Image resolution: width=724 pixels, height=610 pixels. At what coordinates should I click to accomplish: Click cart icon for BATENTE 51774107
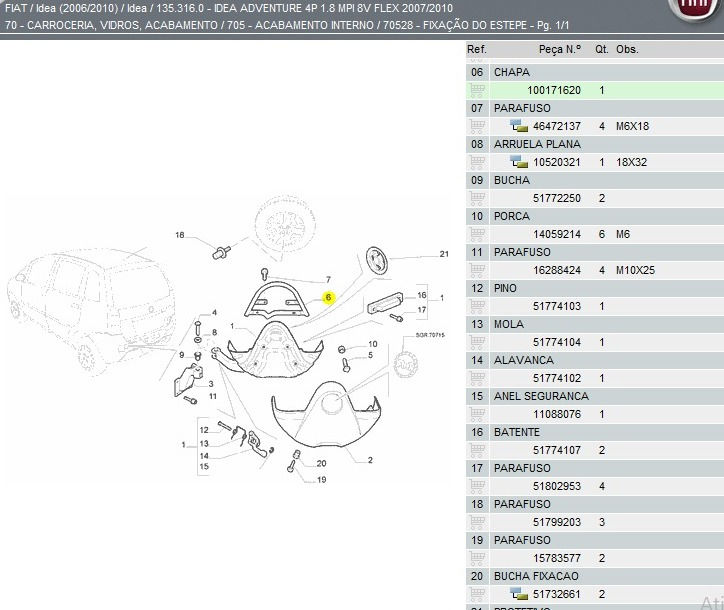point(477,450)
